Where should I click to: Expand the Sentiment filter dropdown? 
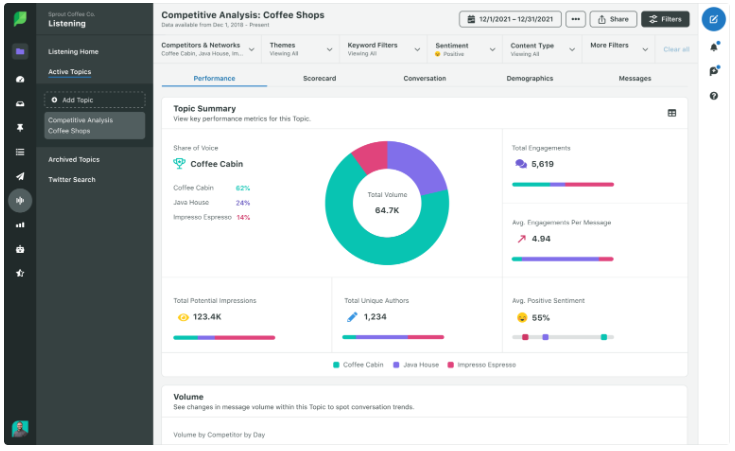click(x=465, y=49)
